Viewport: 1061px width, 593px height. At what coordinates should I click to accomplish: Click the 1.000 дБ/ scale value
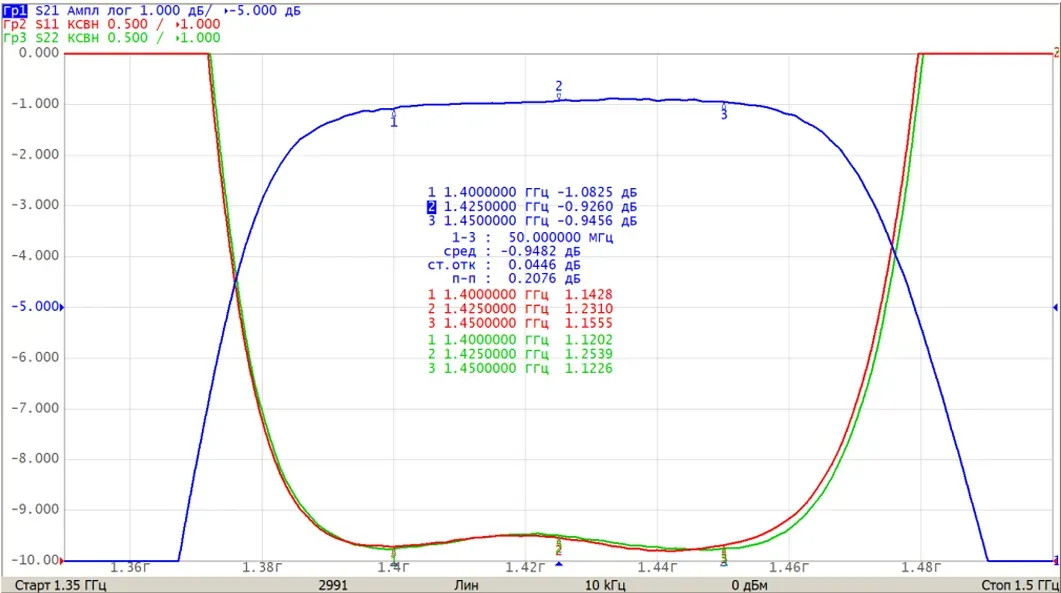point(177,11)
